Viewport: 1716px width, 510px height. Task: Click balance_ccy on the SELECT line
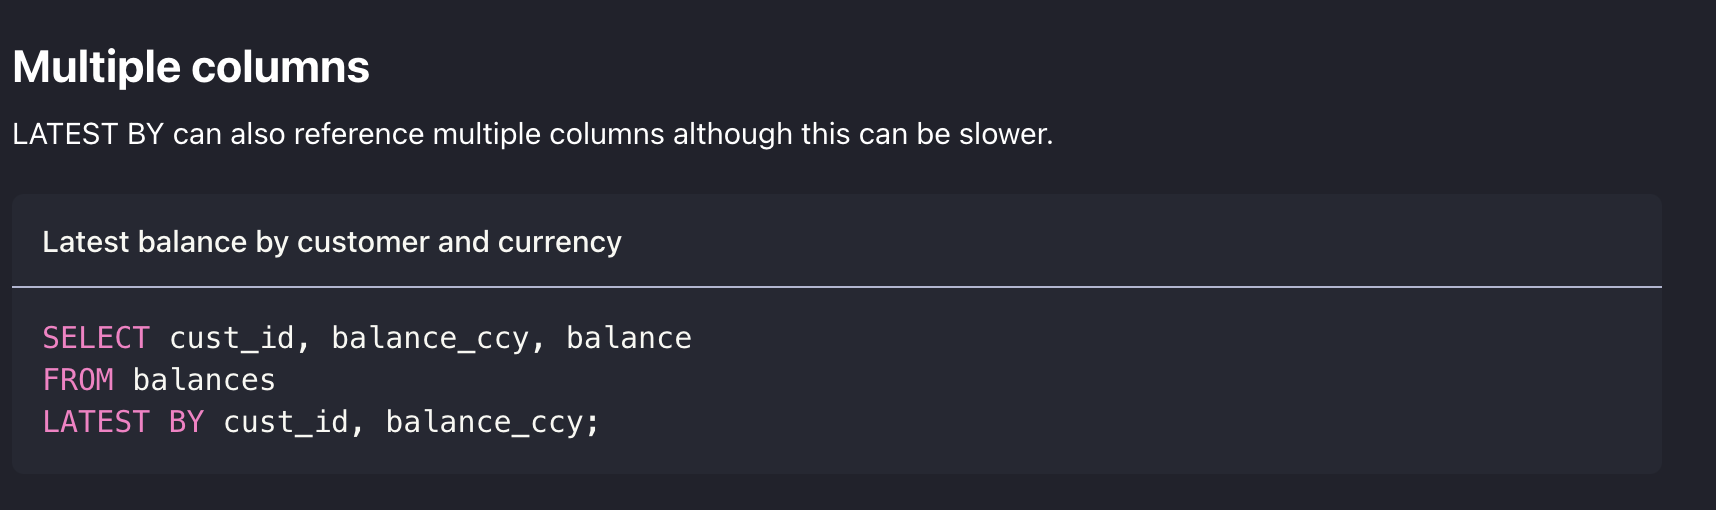point(430,338)
